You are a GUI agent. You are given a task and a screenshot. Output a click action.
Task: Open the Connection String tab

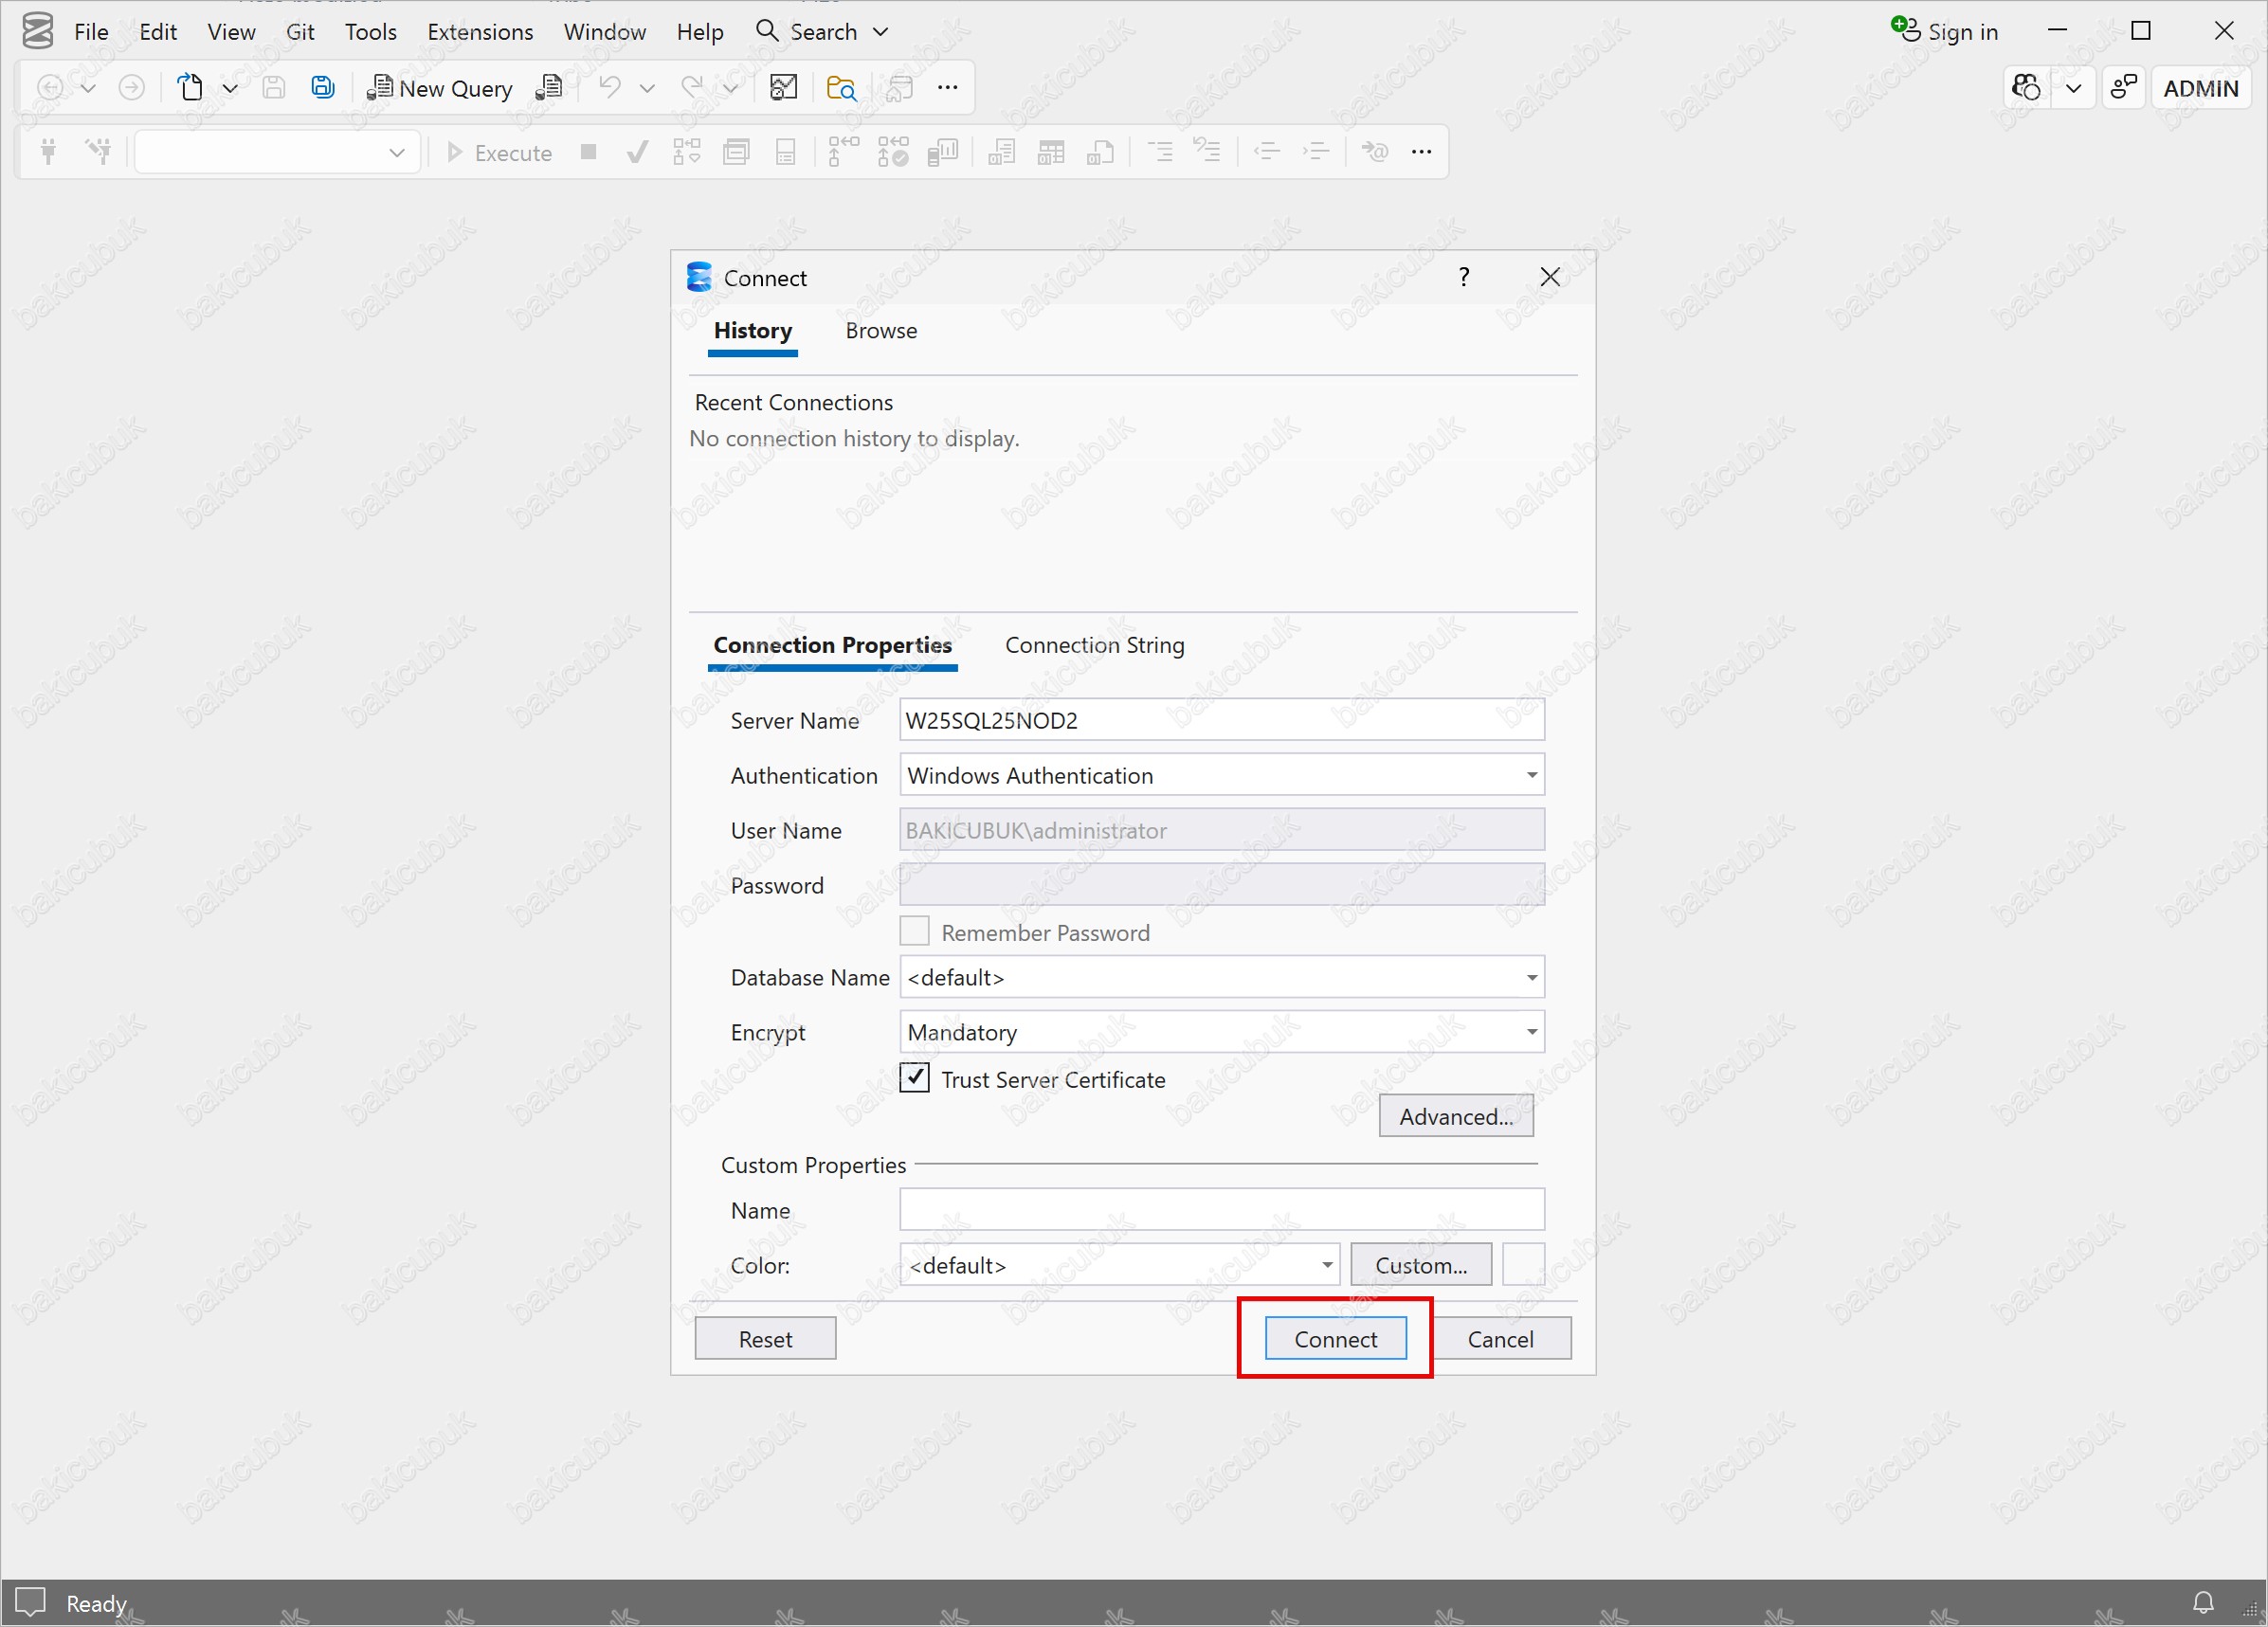(1094, 645)
